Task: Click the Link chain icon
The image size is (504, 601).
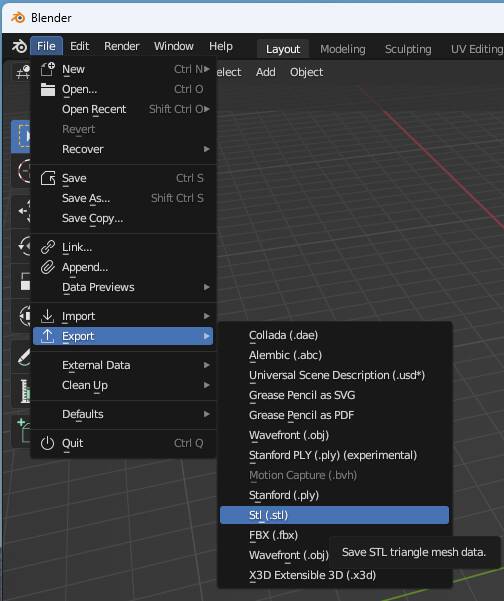Action: pos(48,247)
